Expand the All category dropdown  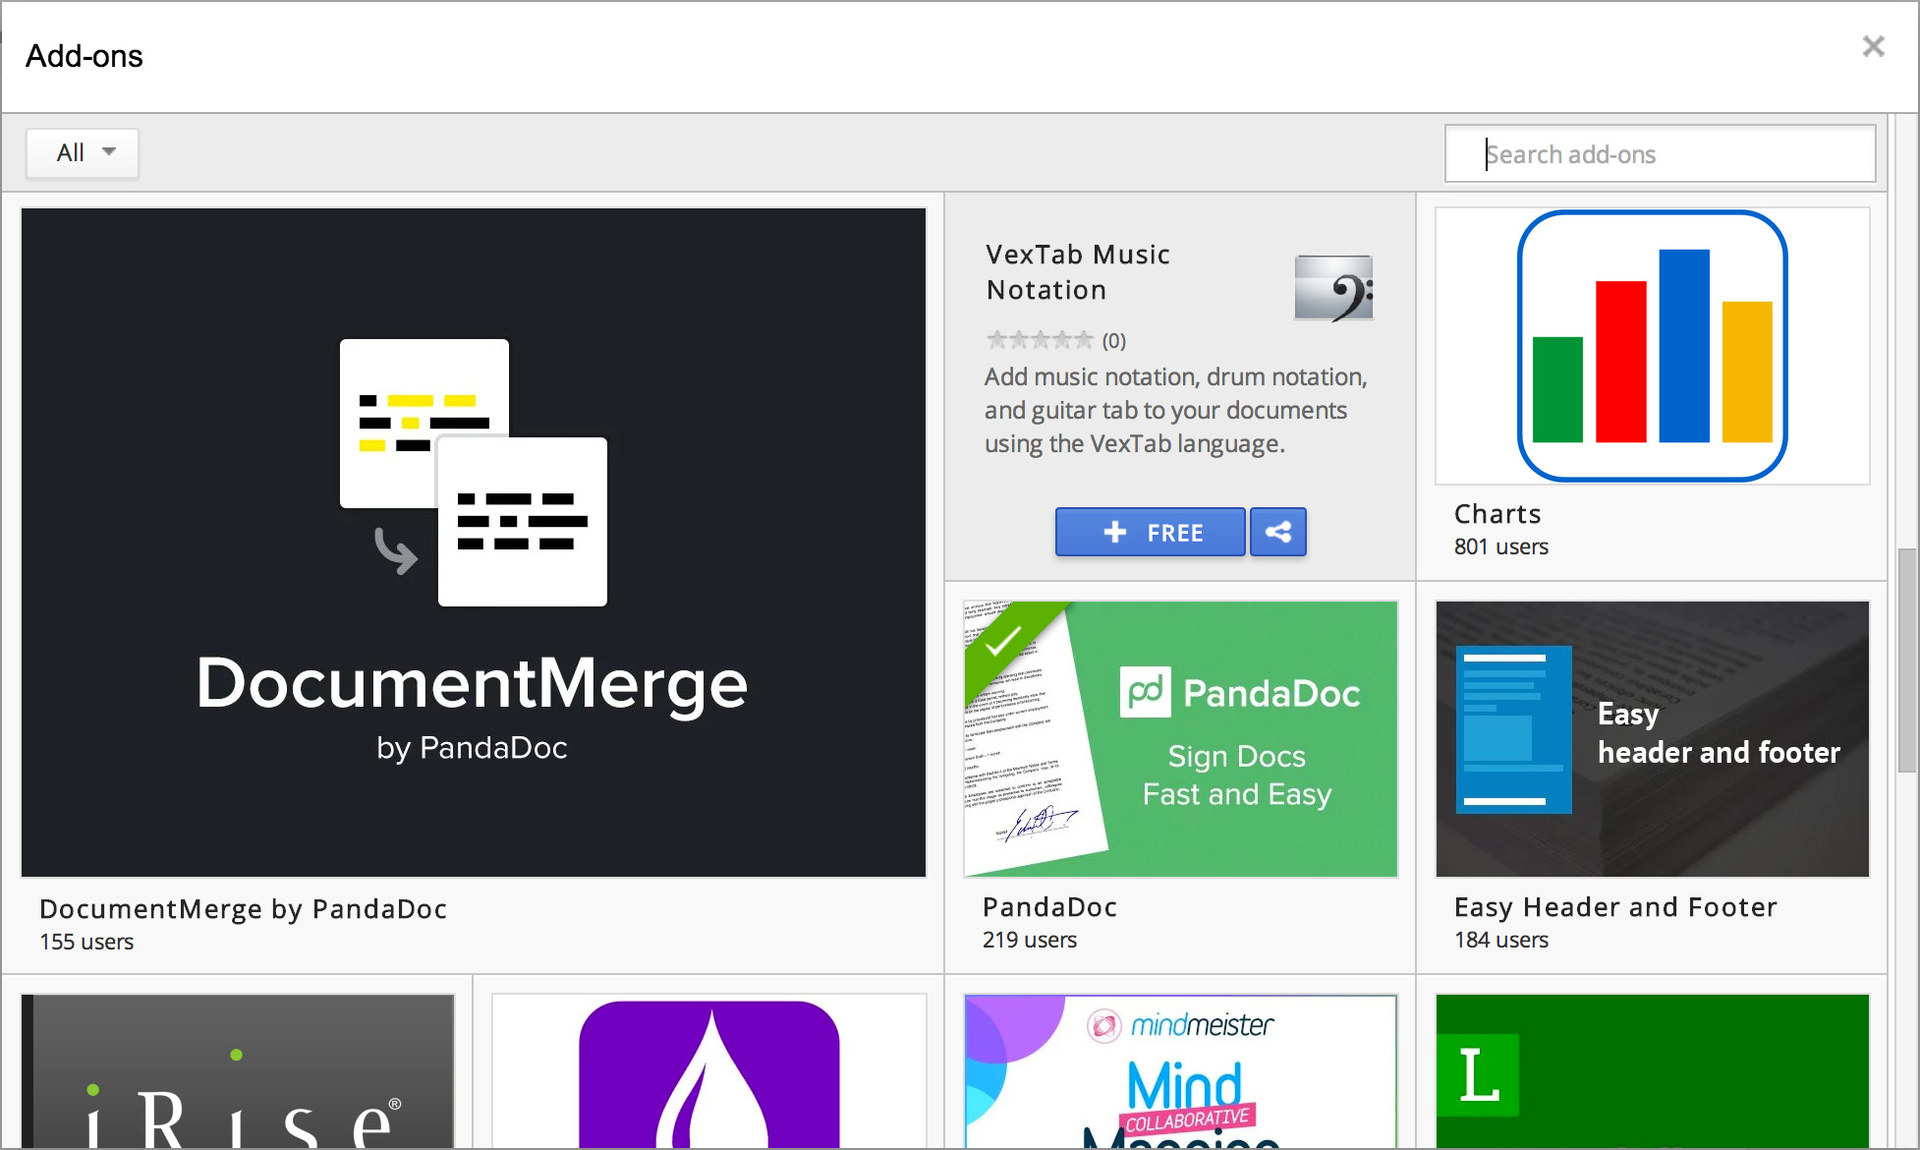83,153
